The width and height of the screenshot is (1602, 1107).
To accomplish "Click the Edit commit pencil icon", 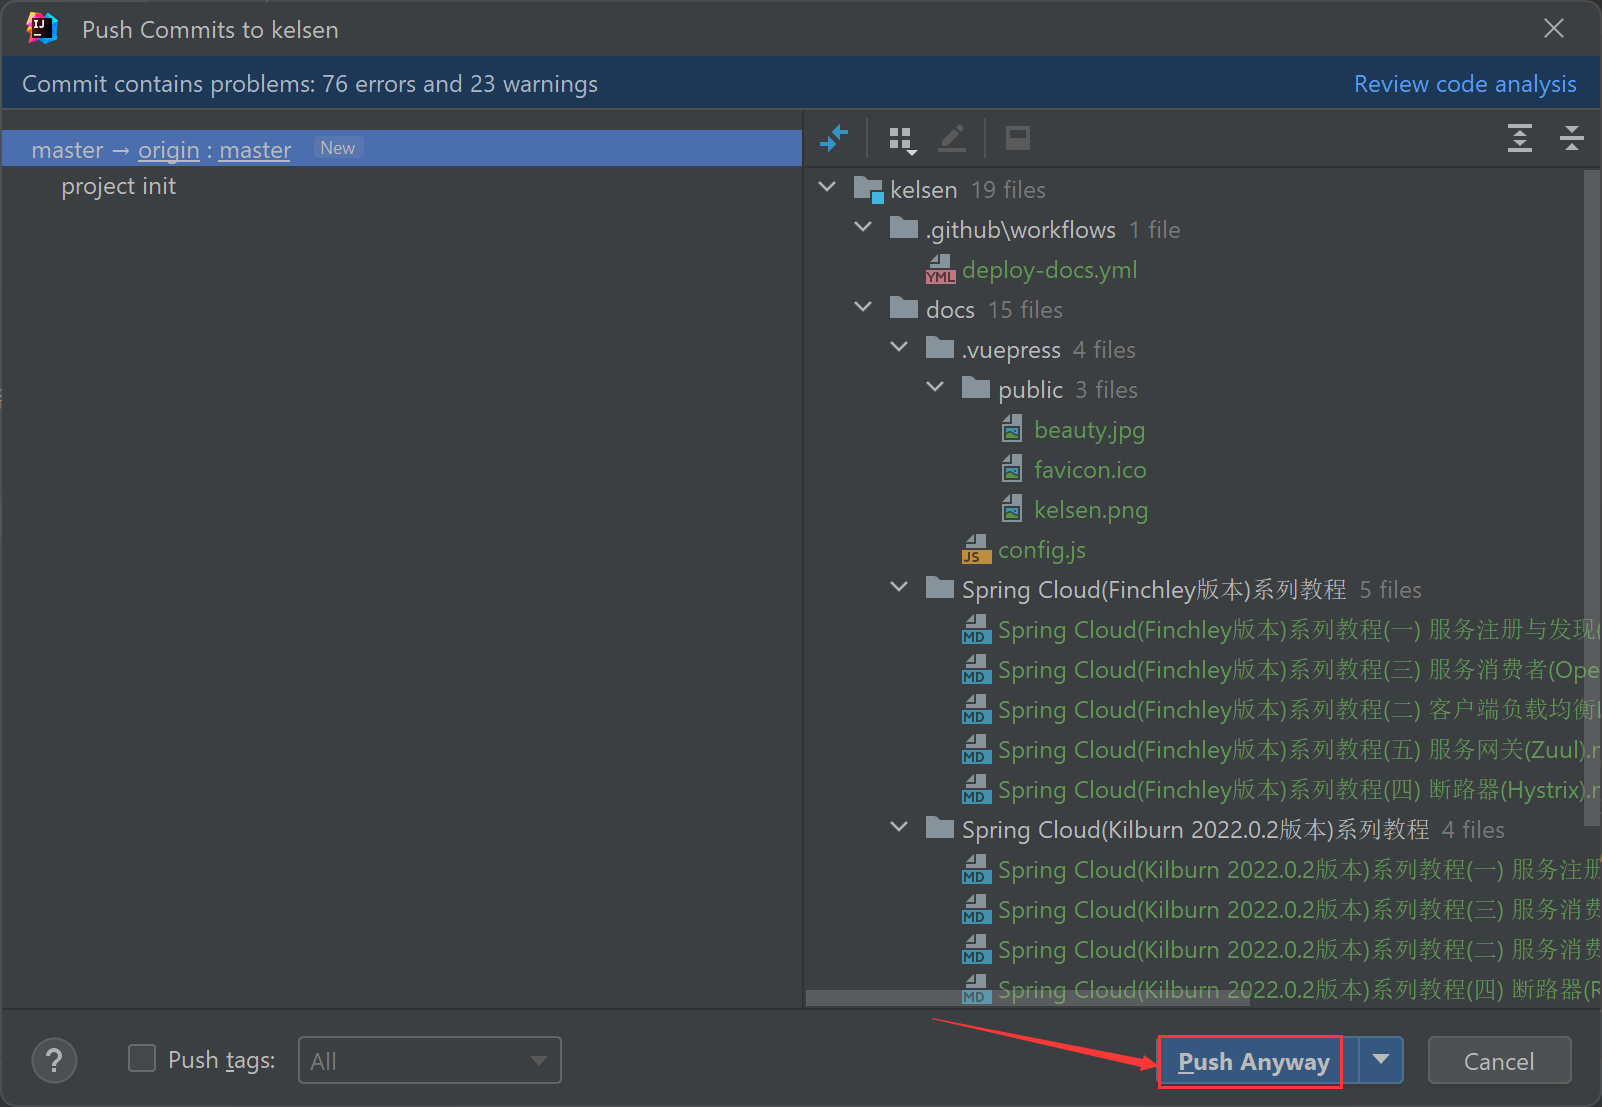I will pyautogui.click(x=952, y=138).
